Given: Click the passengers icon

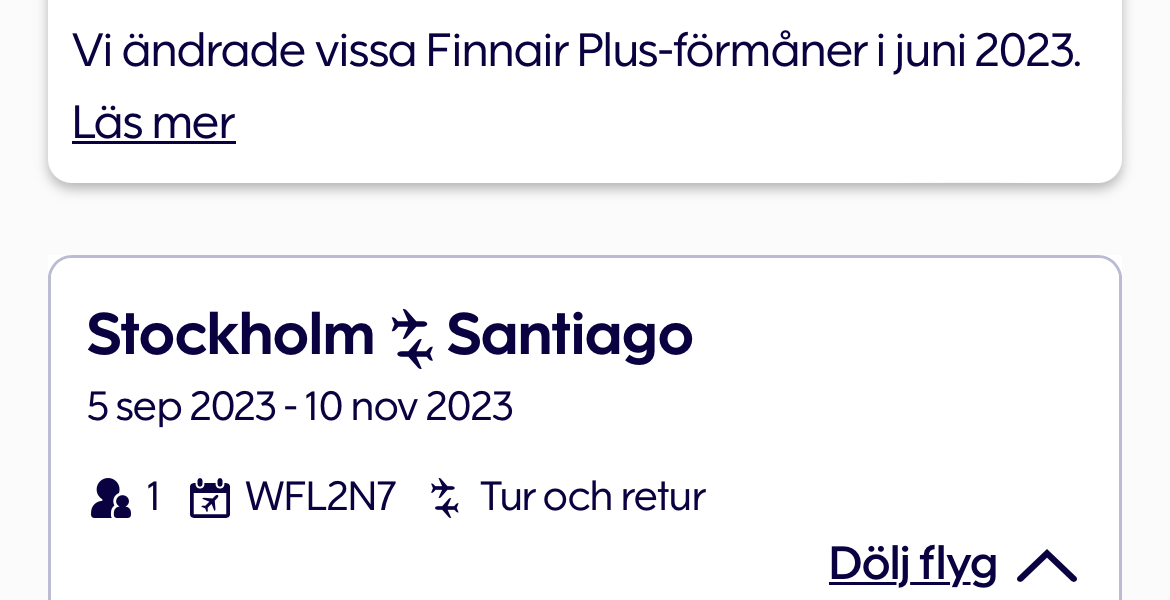Looking at the screenshot, I should 110,498.
